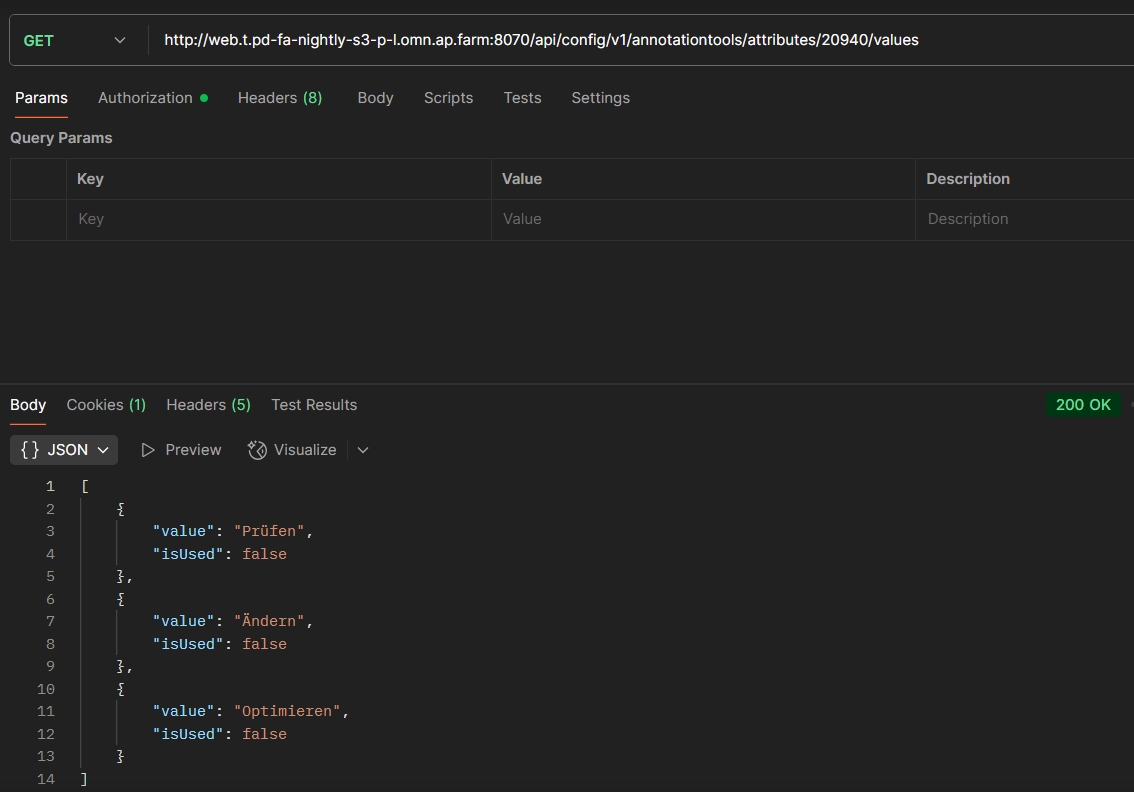This screenshot has width=1134, height=792.
Task: Open the response Headers (5) tab
Action: [208, 405]
